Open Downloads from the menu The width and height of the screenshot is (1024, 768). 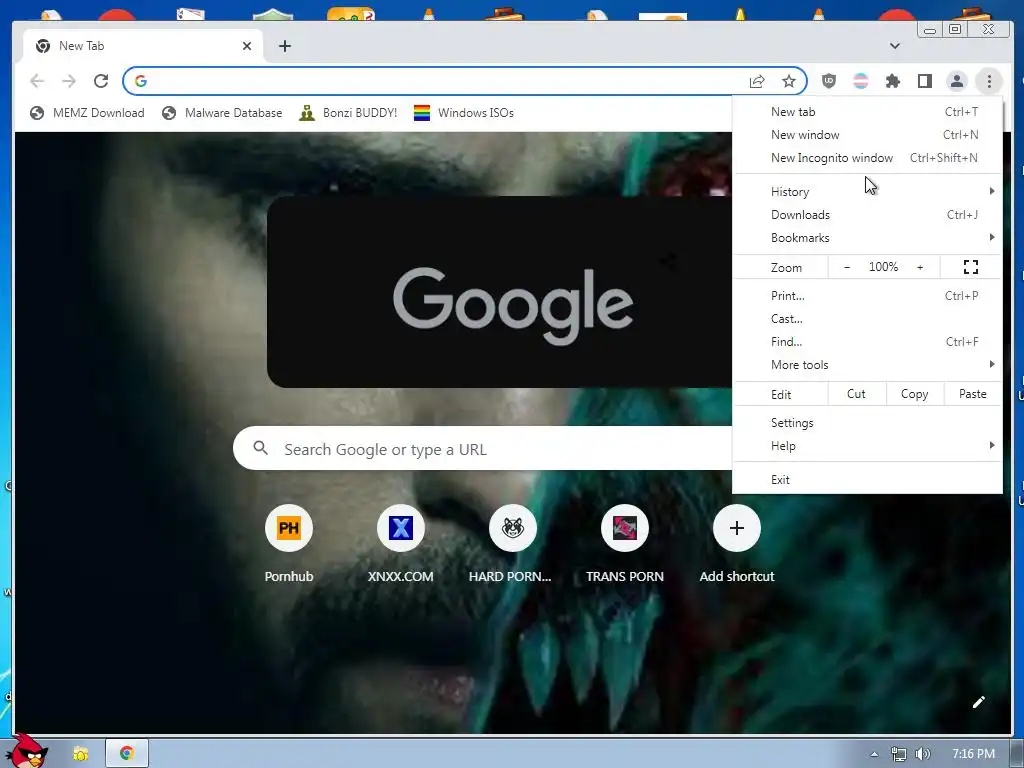click(867, 214)
